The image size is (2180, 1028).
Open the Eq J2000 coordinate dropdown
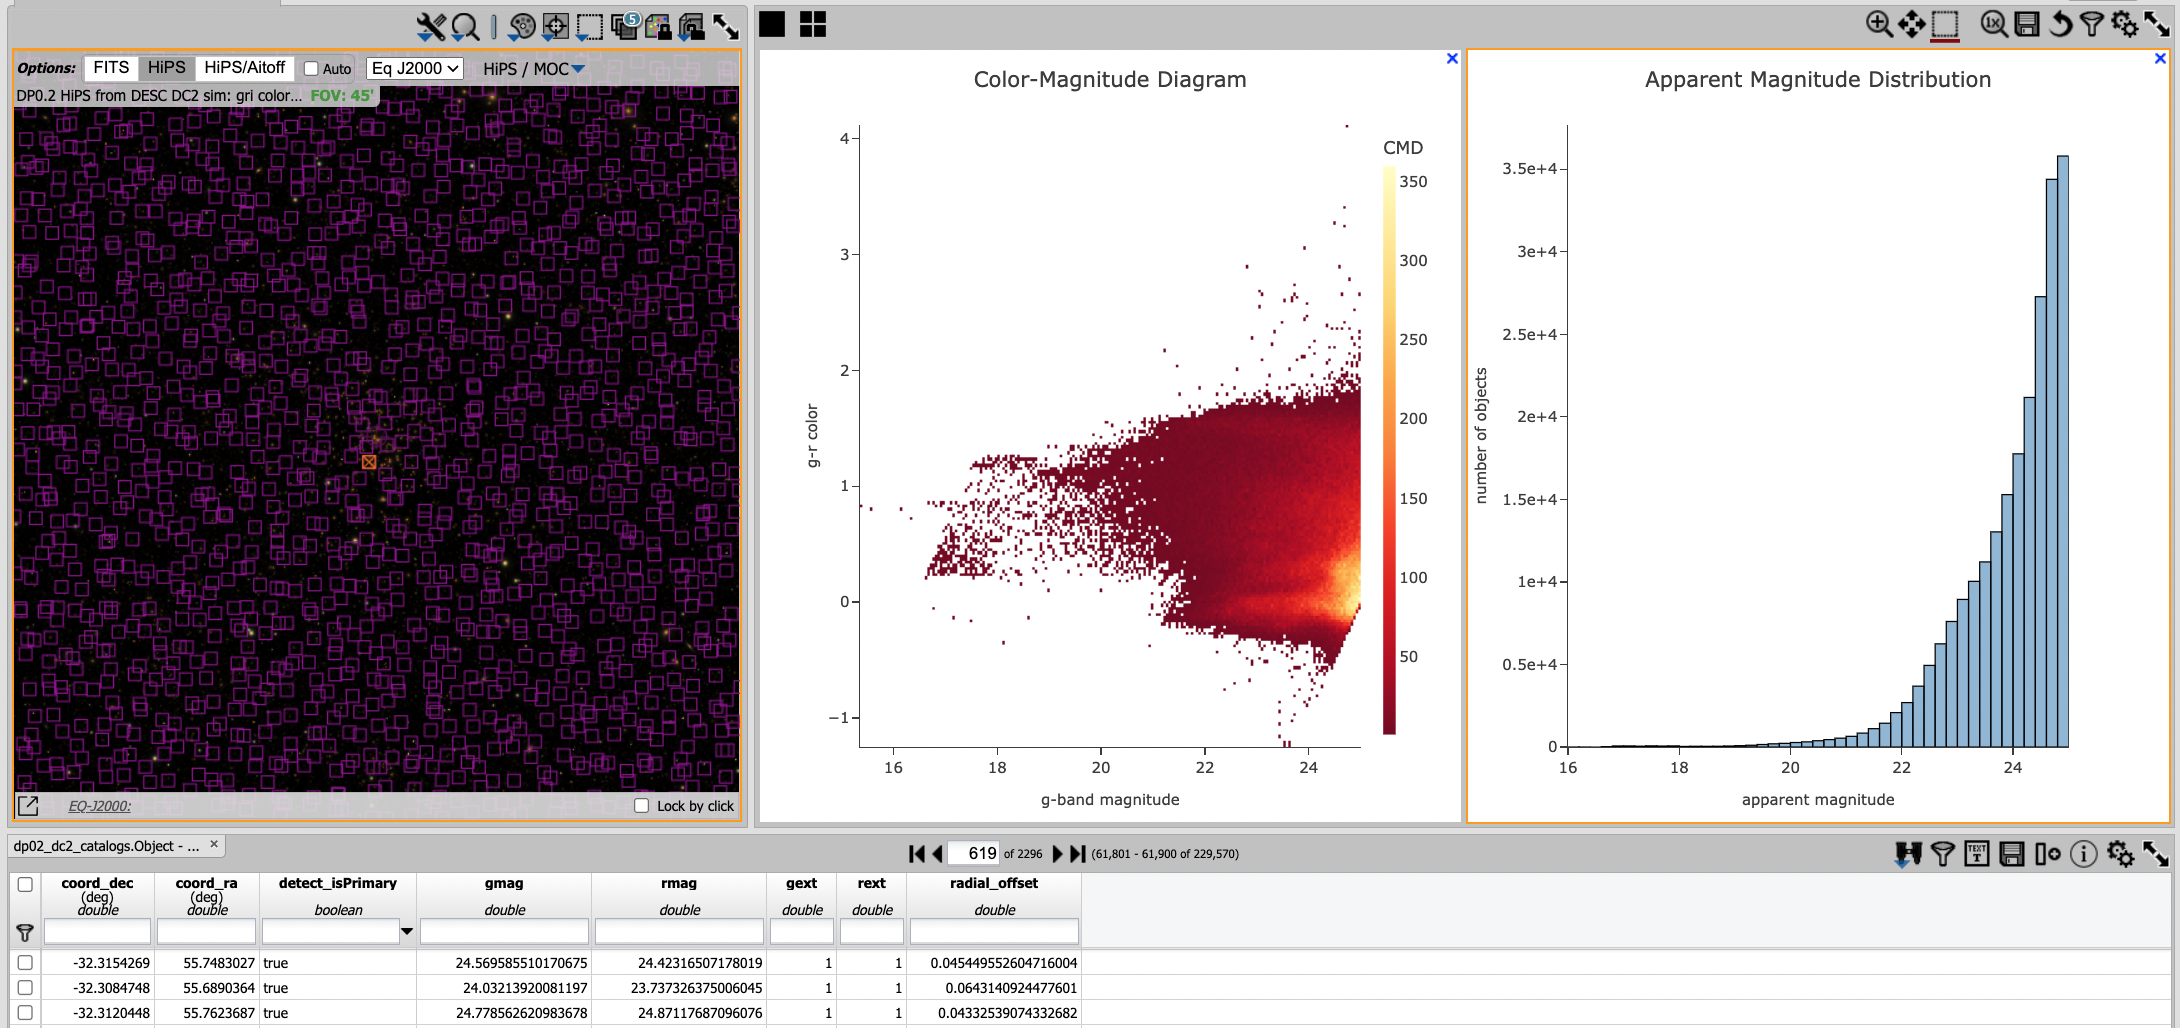[x=415, y=68]
